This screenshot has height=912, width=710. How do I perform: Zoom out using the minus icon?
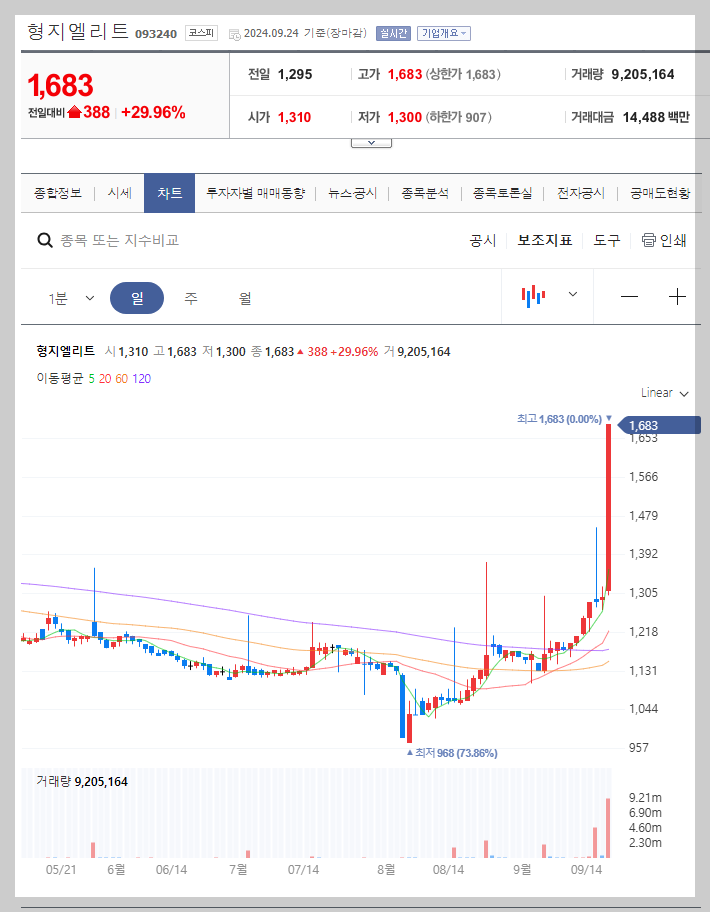(628, 296)
